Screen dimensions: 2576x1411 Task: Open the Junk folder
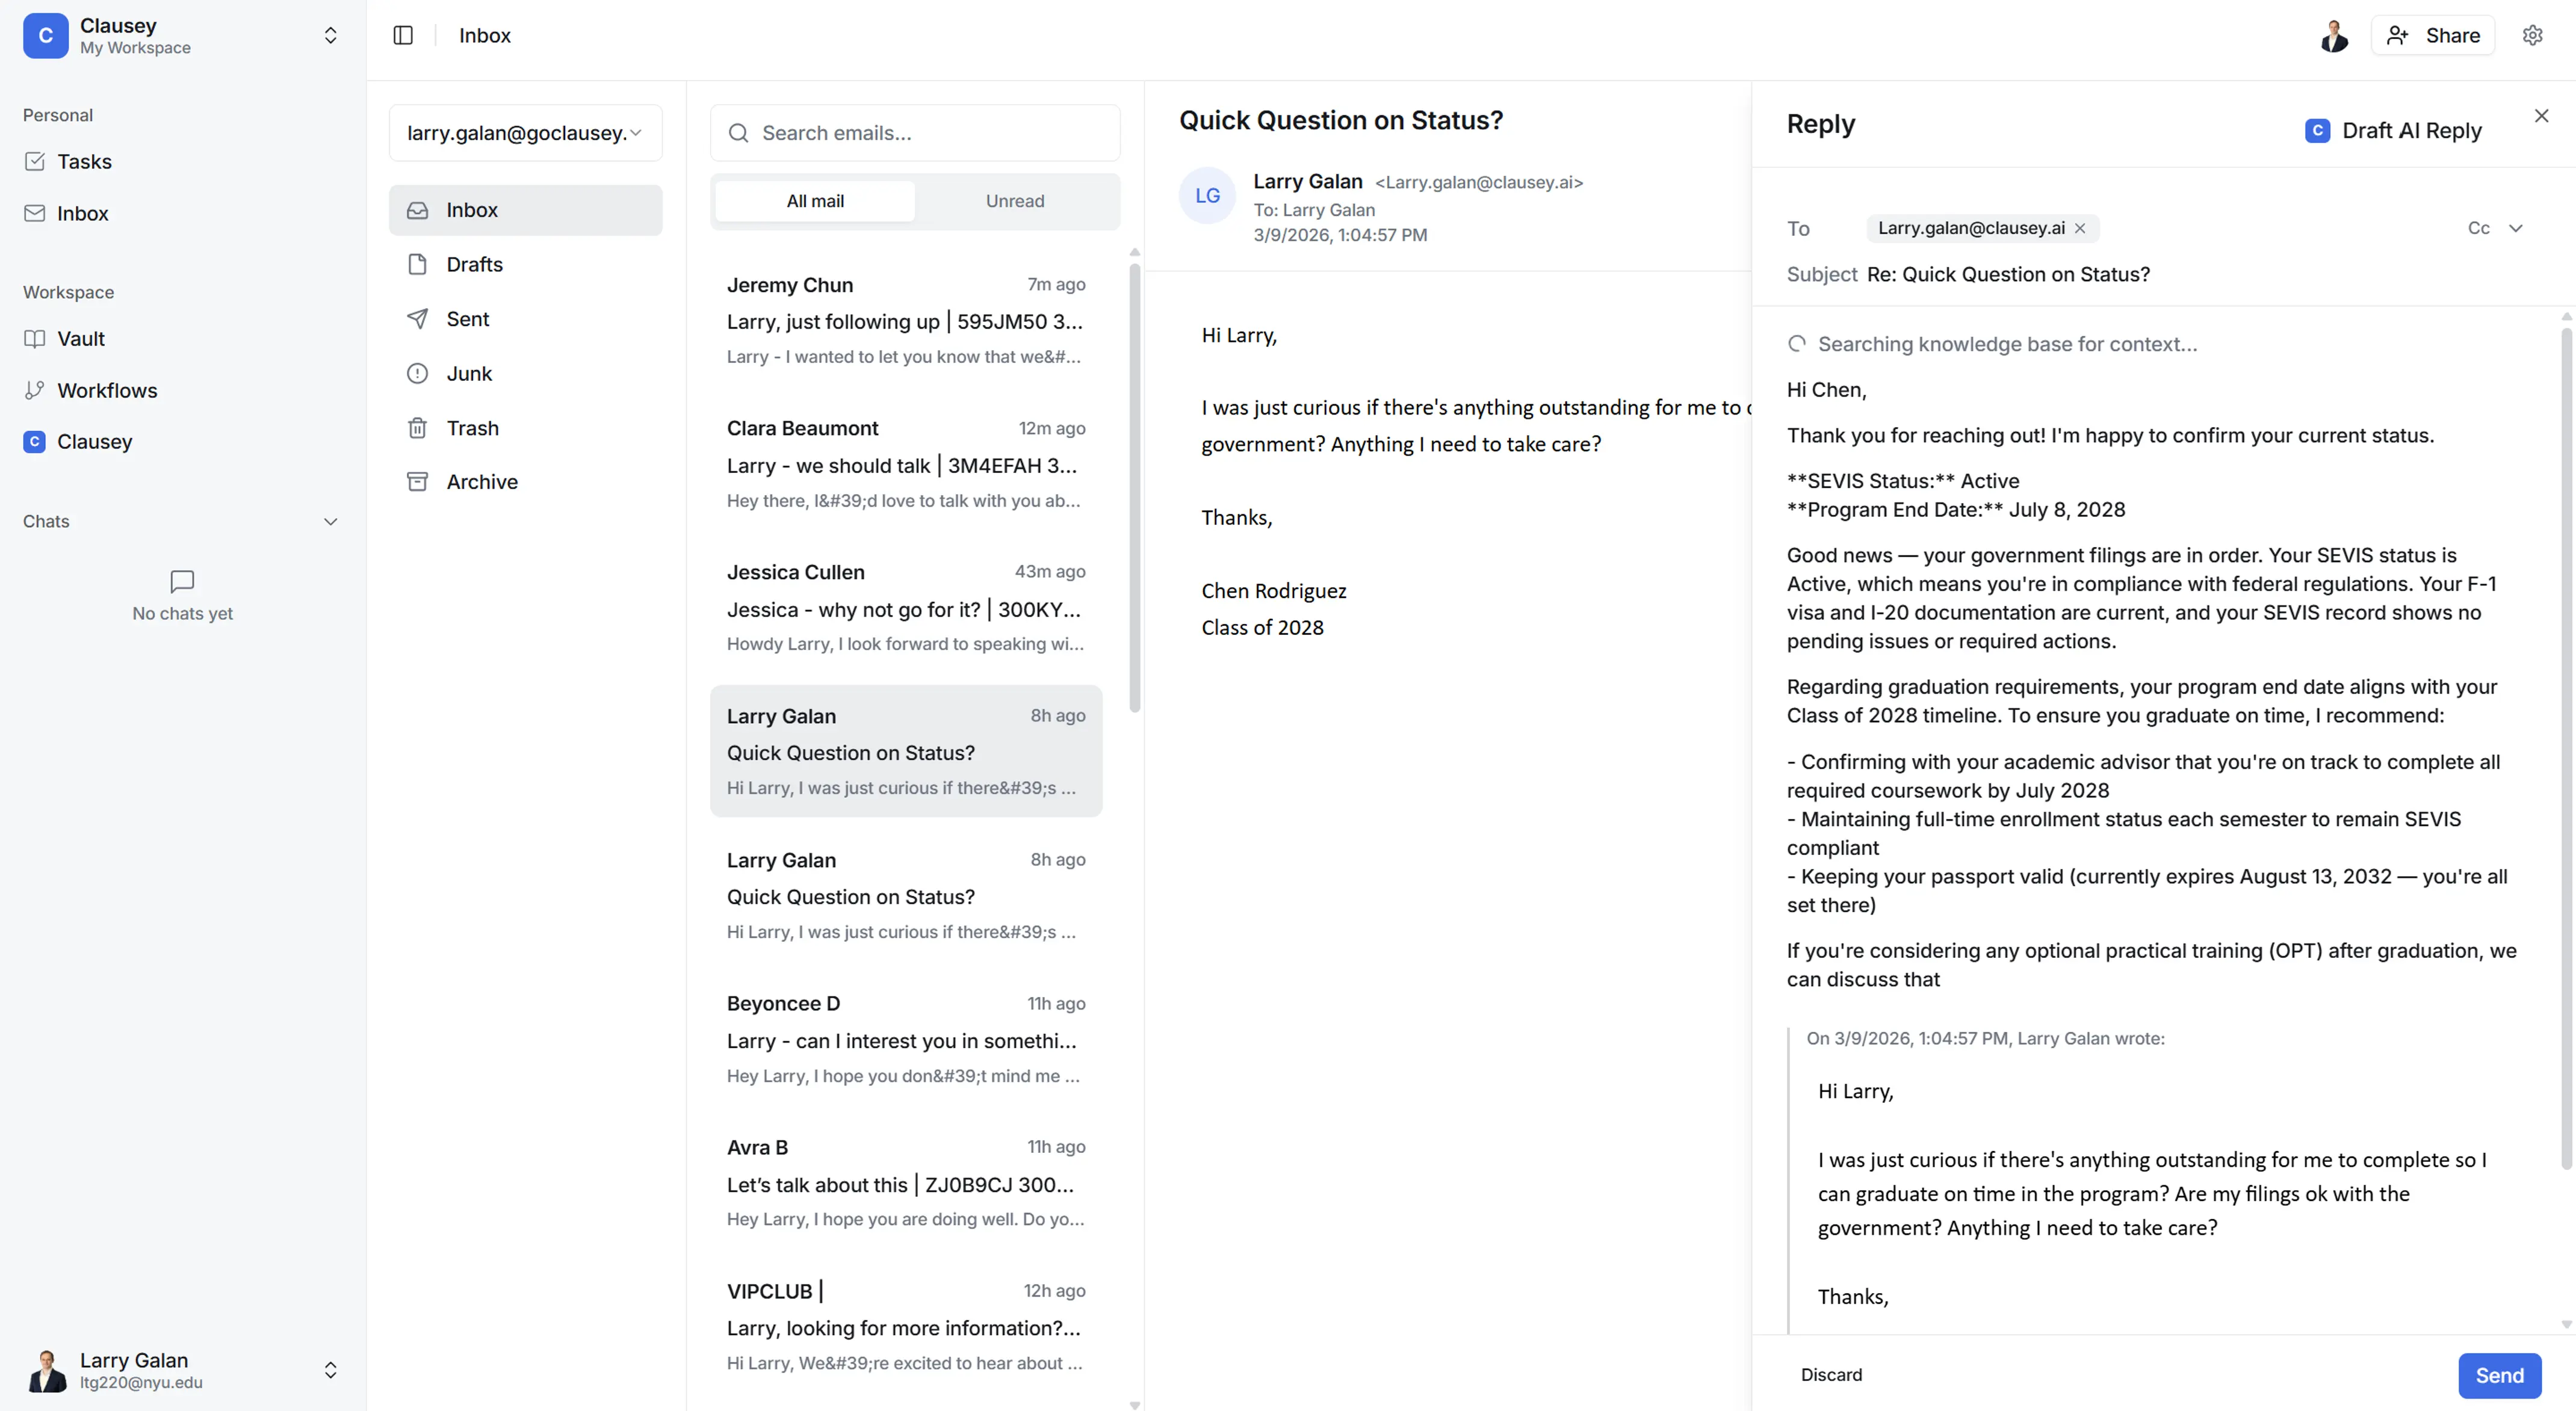click(469, 373)
